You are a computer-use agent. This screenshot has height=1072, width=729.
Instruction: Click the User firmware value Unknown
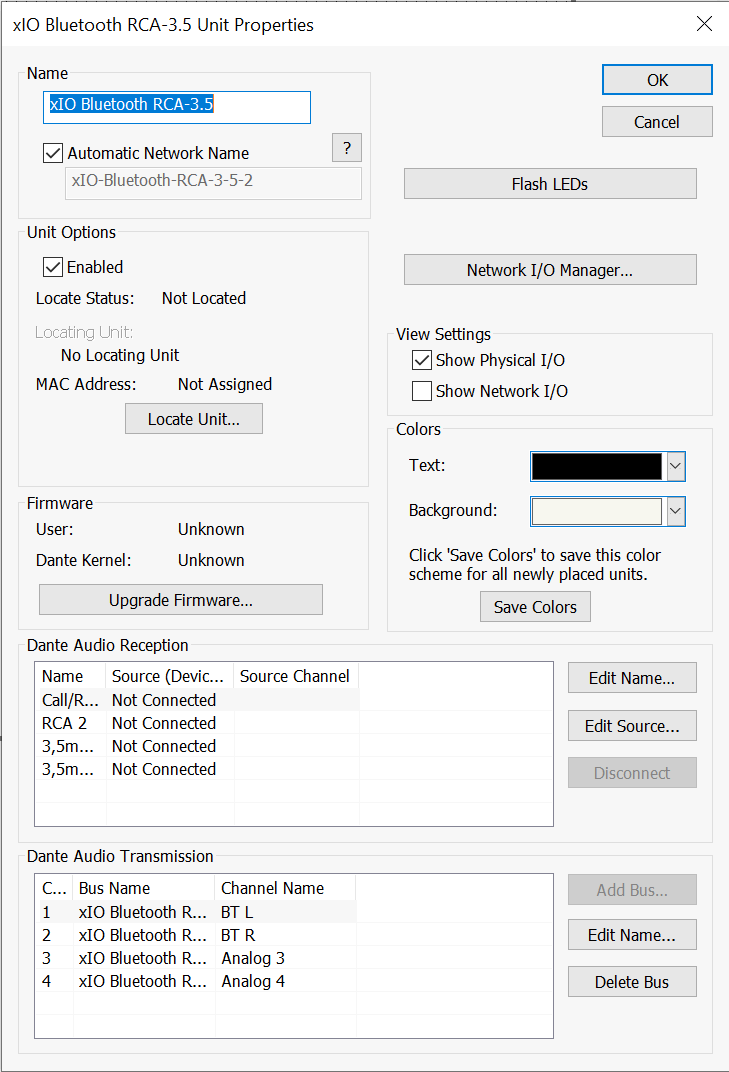(211, 529)
